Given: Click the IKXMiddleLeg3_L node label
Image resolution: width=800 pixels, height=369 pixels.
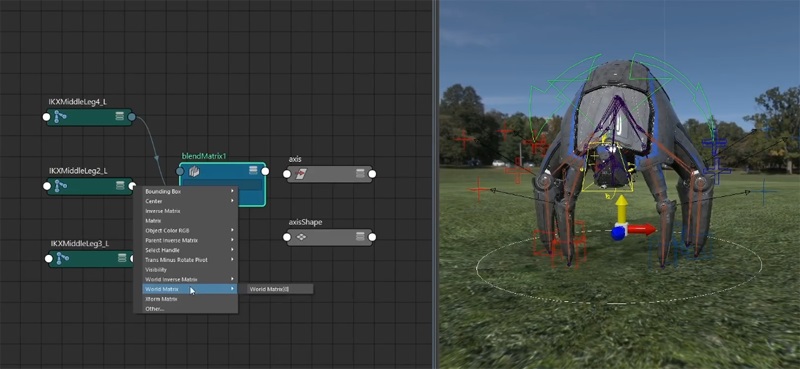Looking at the screenshot, I should click(80, 243).
